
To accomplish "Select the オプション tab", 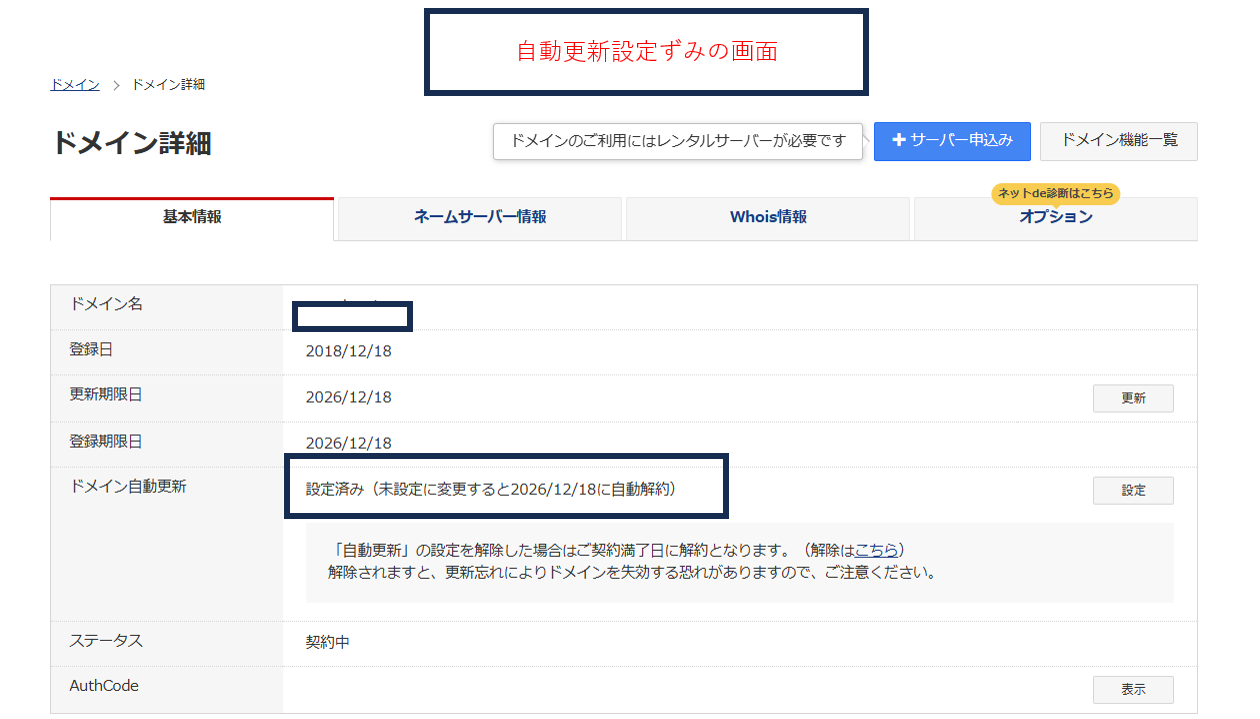I will point(1055,218).
